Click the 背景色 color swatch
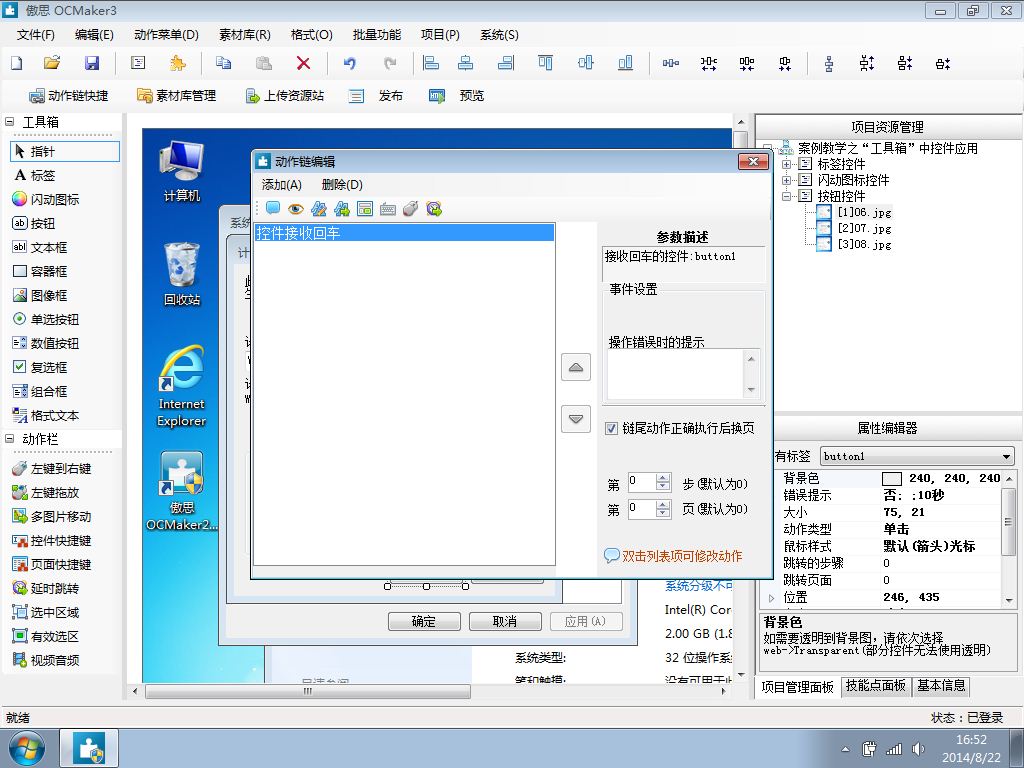The height and width of the screenshot is (768, 1024). click(x=891, y=479)
